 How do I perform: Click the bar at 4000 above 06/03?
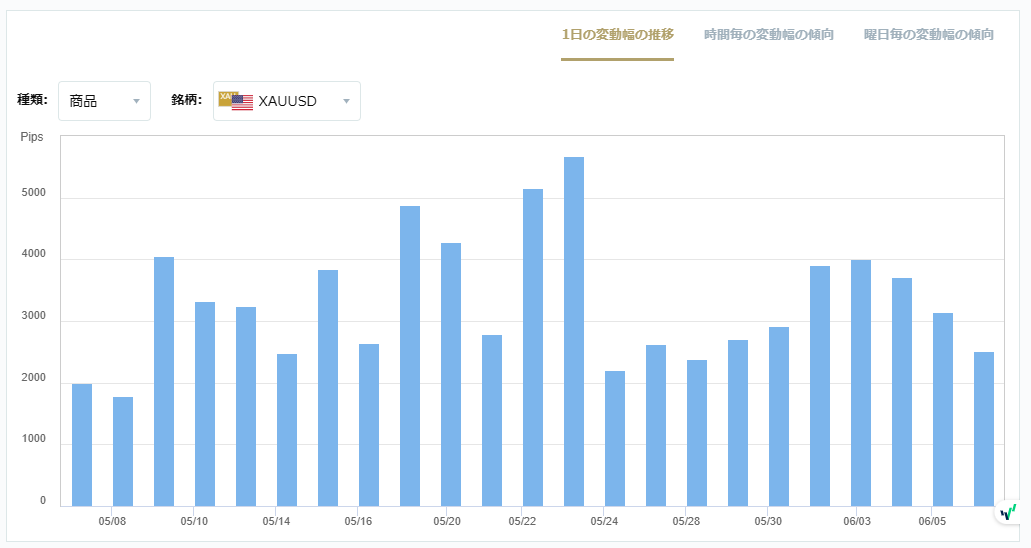pos(861,383)
